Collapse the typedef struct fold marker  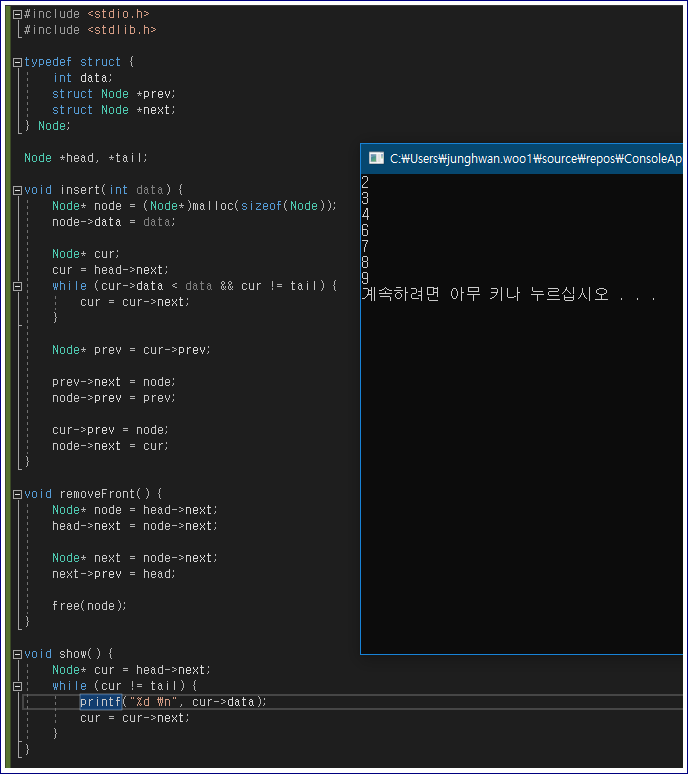point(17,62)
